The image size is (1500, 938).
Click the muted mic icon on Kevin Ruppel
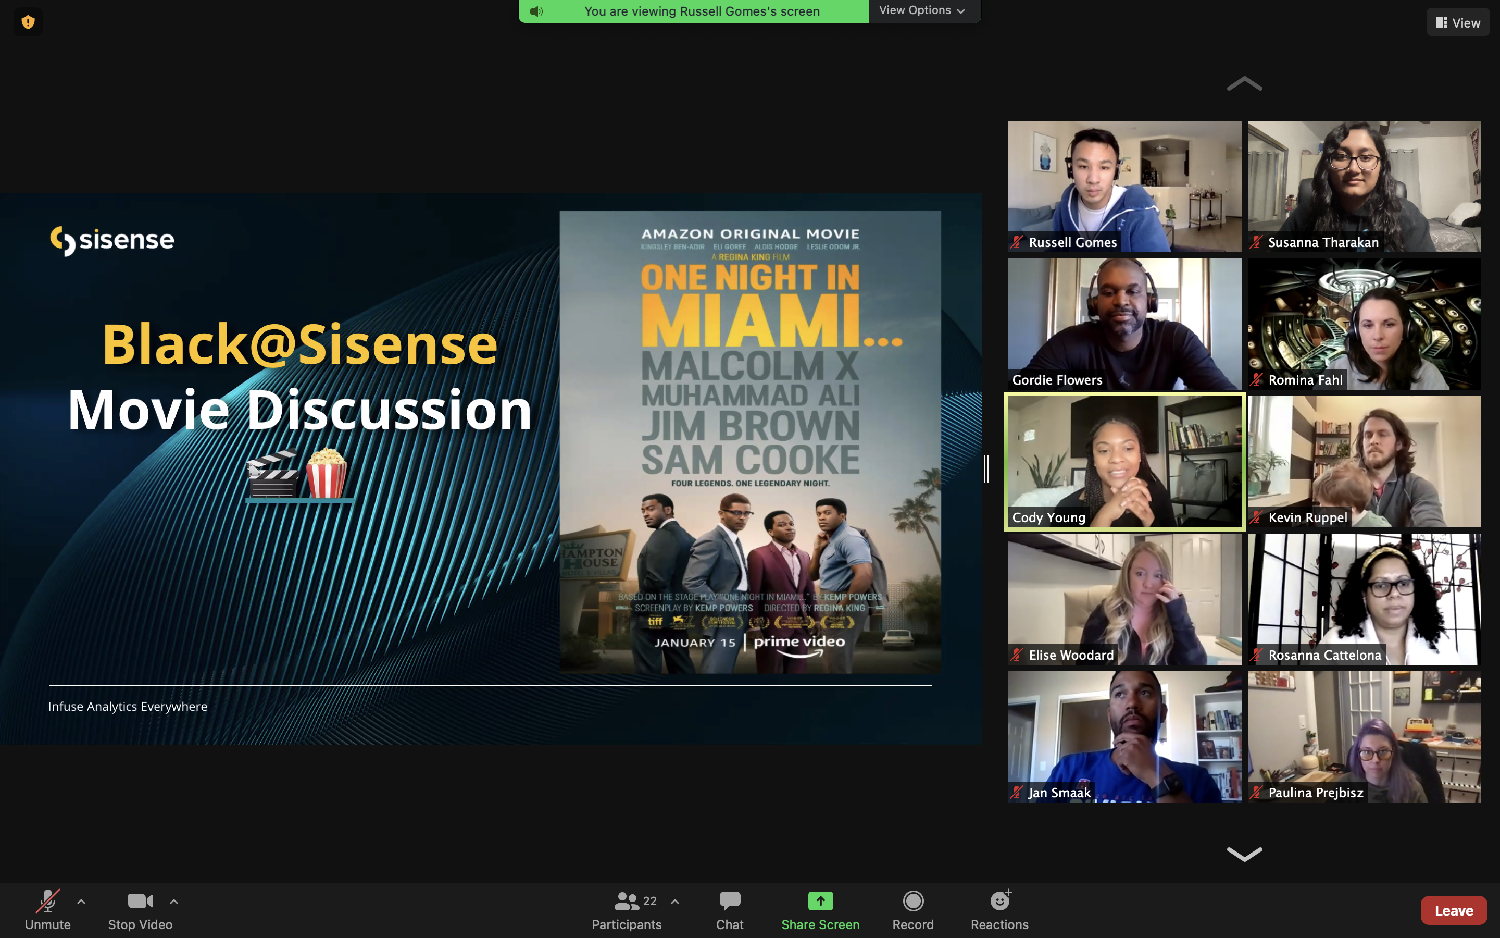coord(1257,517)
